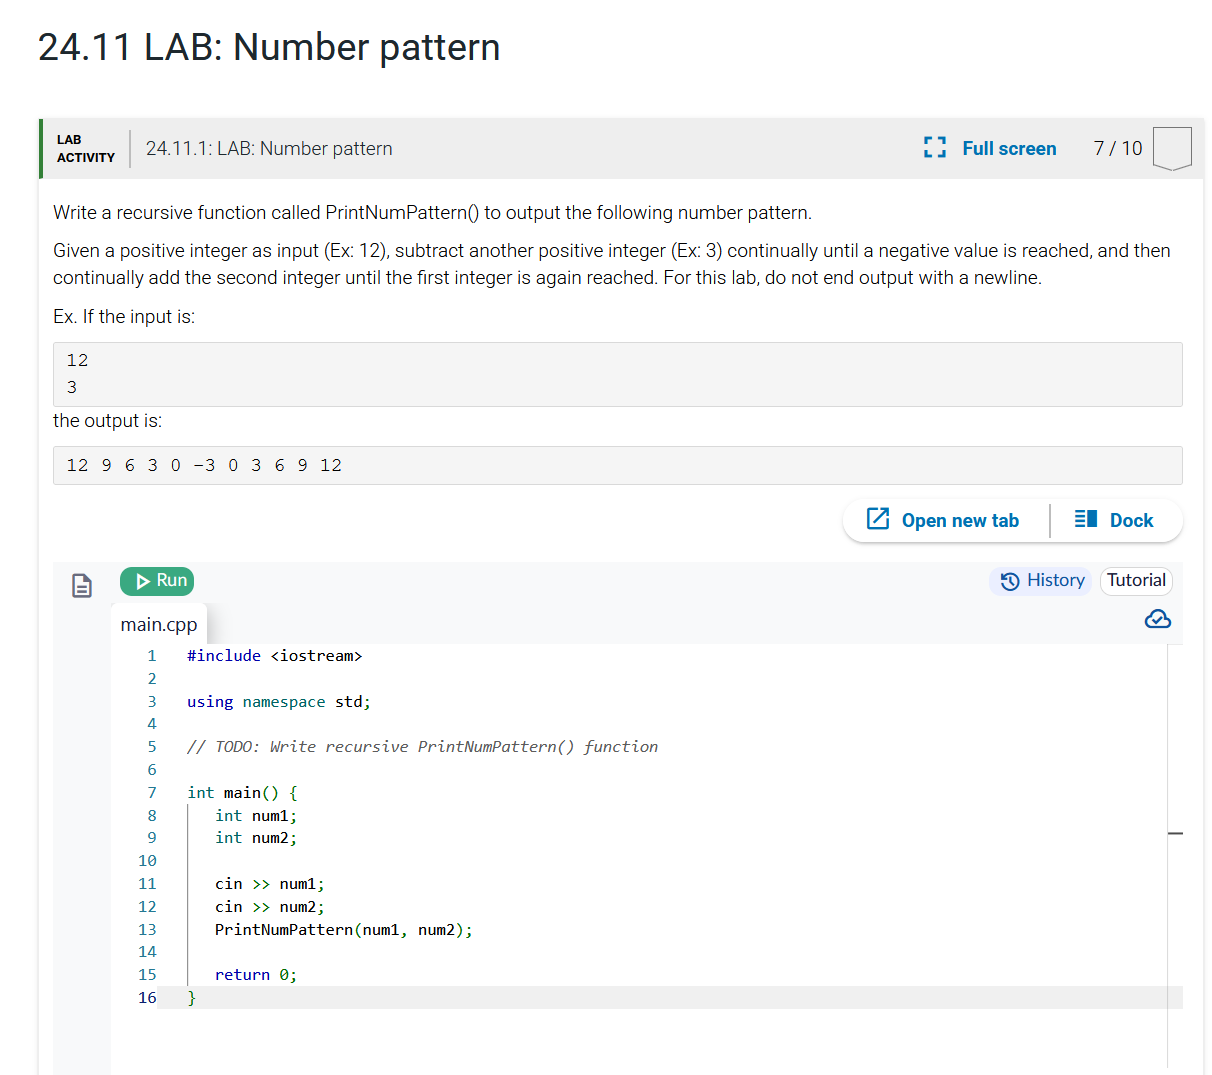Click the file explorer document icon
This screenshot has height=1075, width=1212.
tap(81, 586)
